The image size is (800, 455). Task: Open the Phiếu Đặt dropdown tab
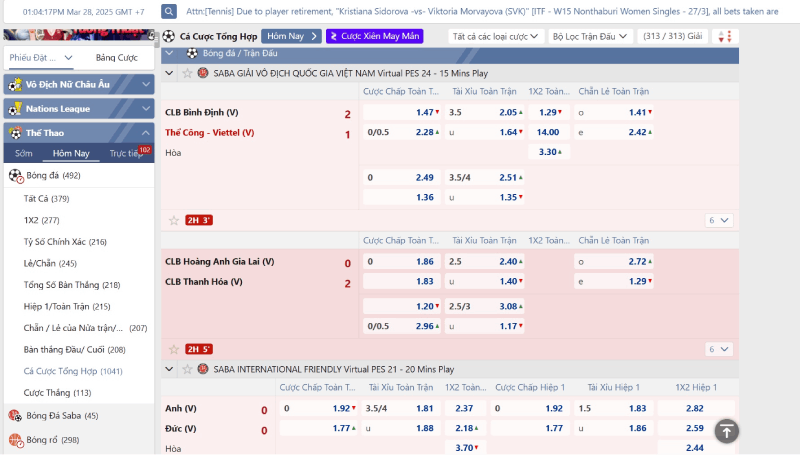click(x=41, y=58)
